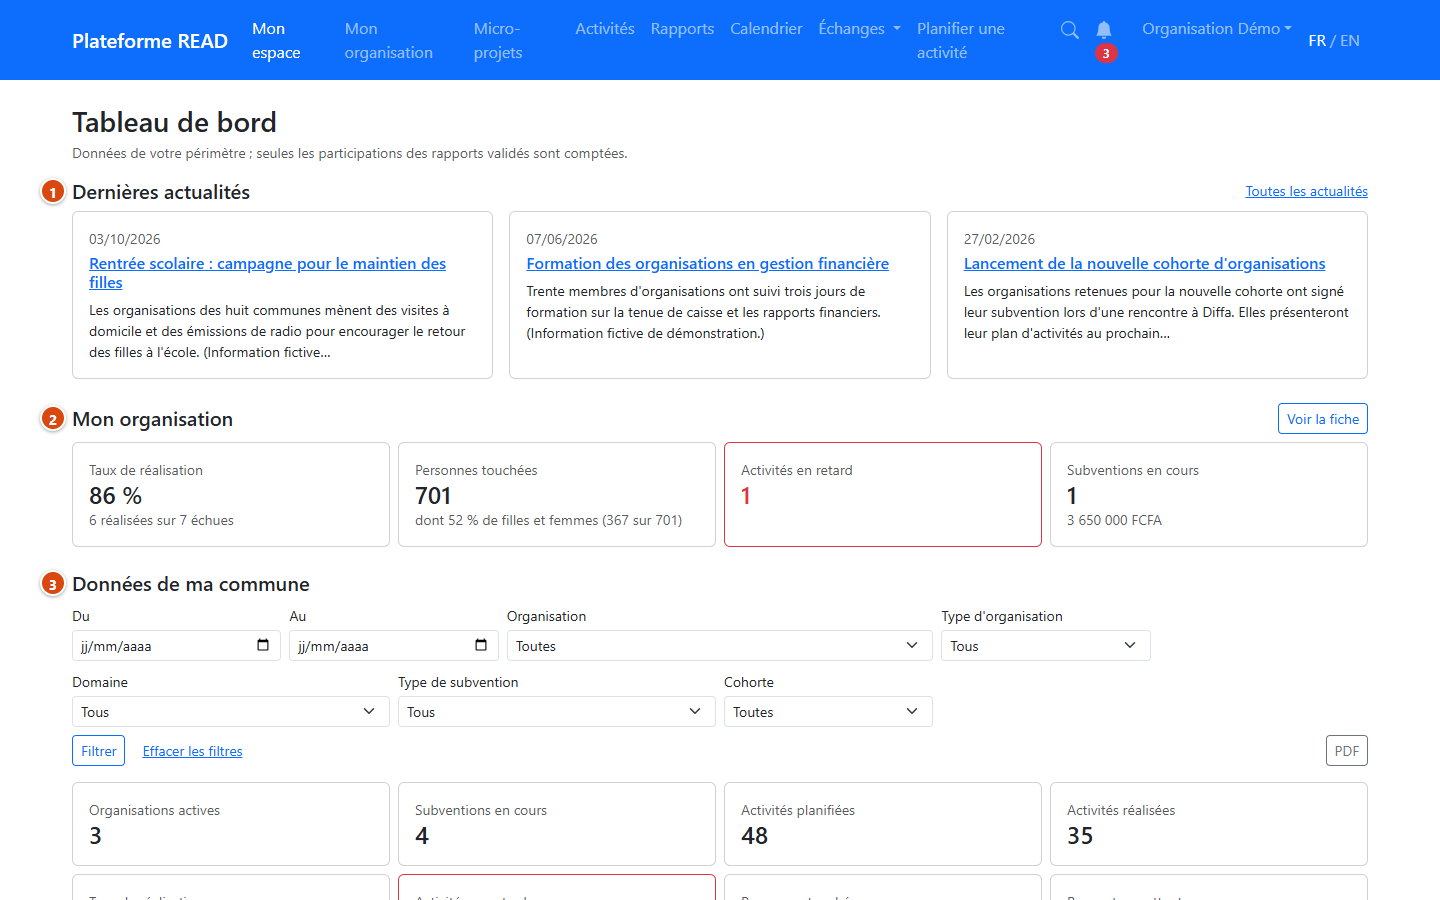This screenshot has width=1440, height=900.
Task: Open the Calendrier page
Action: pyautogui.click(x=766, y=28)
